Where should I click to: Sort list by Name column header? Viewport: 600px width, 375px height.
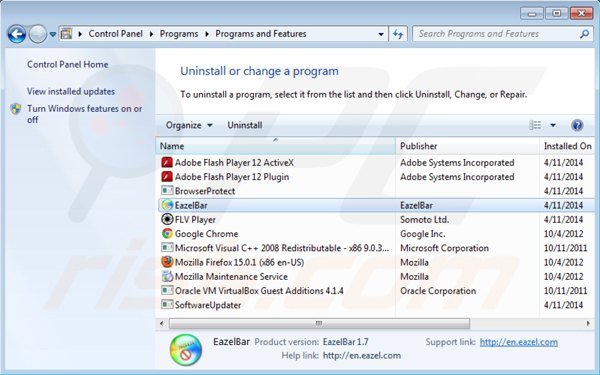click(x=276, y=146)
